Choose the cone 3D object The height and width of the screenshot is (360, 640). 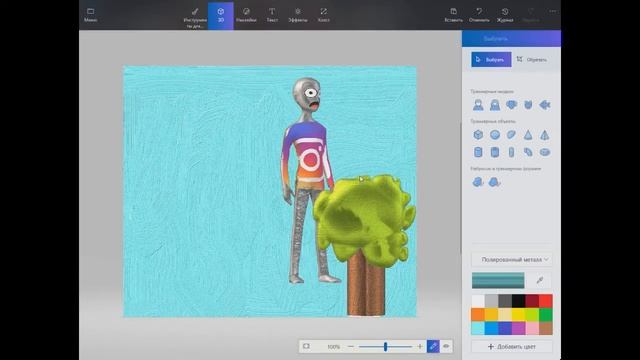pos(528,135)
